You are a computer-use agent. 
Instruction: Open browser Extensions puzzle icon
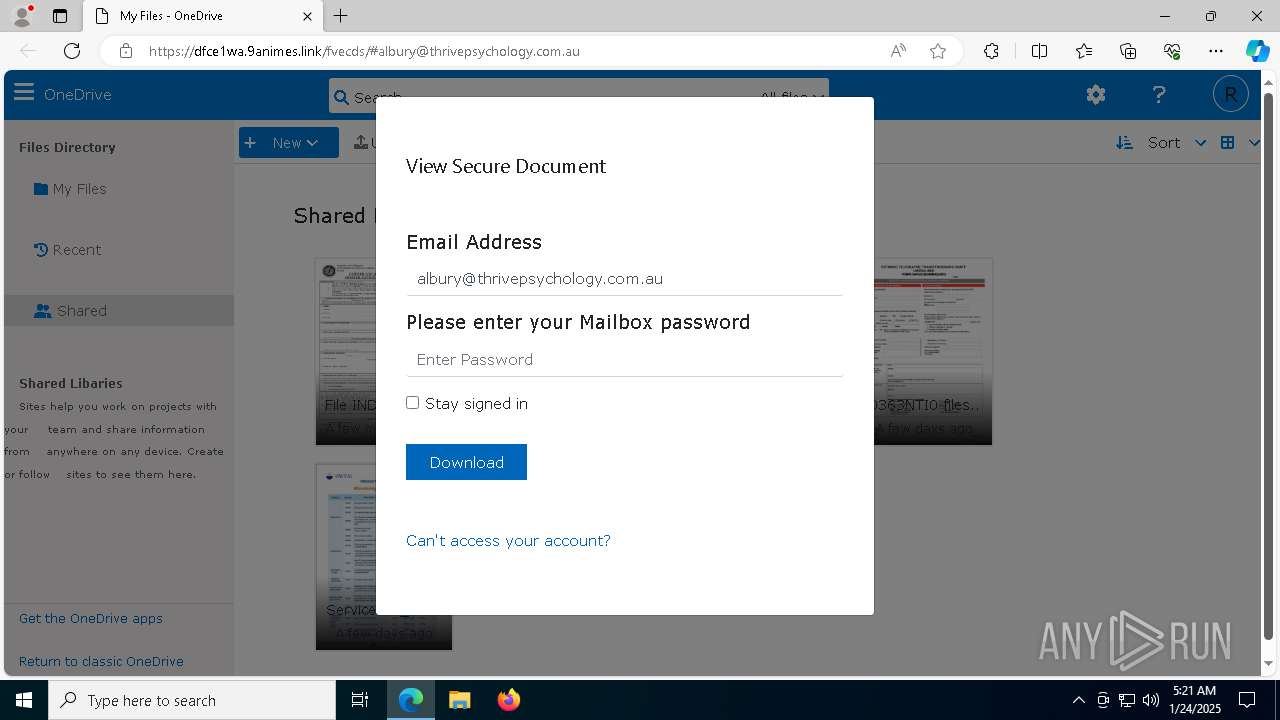(991, 51)
